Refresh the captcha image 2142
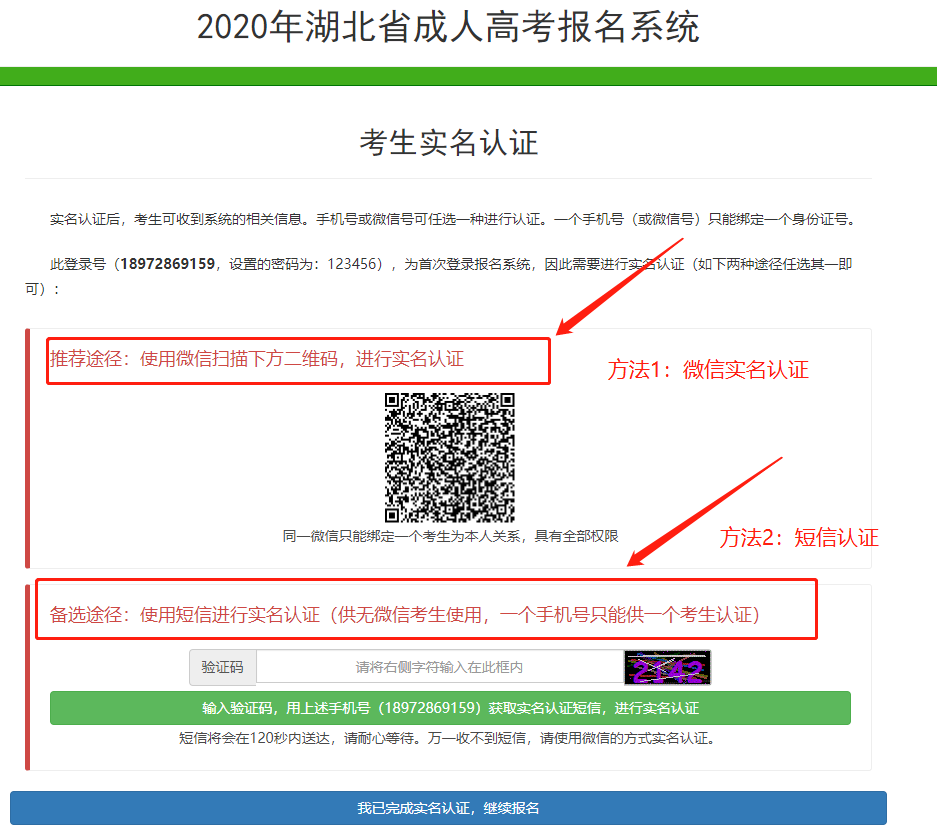 (667, 667)
